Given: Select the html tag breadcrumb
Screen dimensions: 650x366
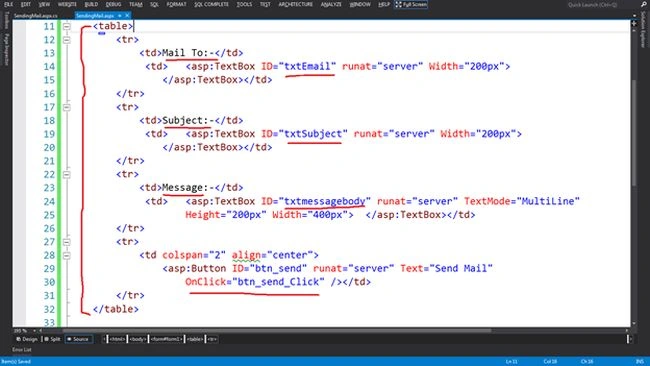Looking at the screenshot, I should click(x=117, y=339).
